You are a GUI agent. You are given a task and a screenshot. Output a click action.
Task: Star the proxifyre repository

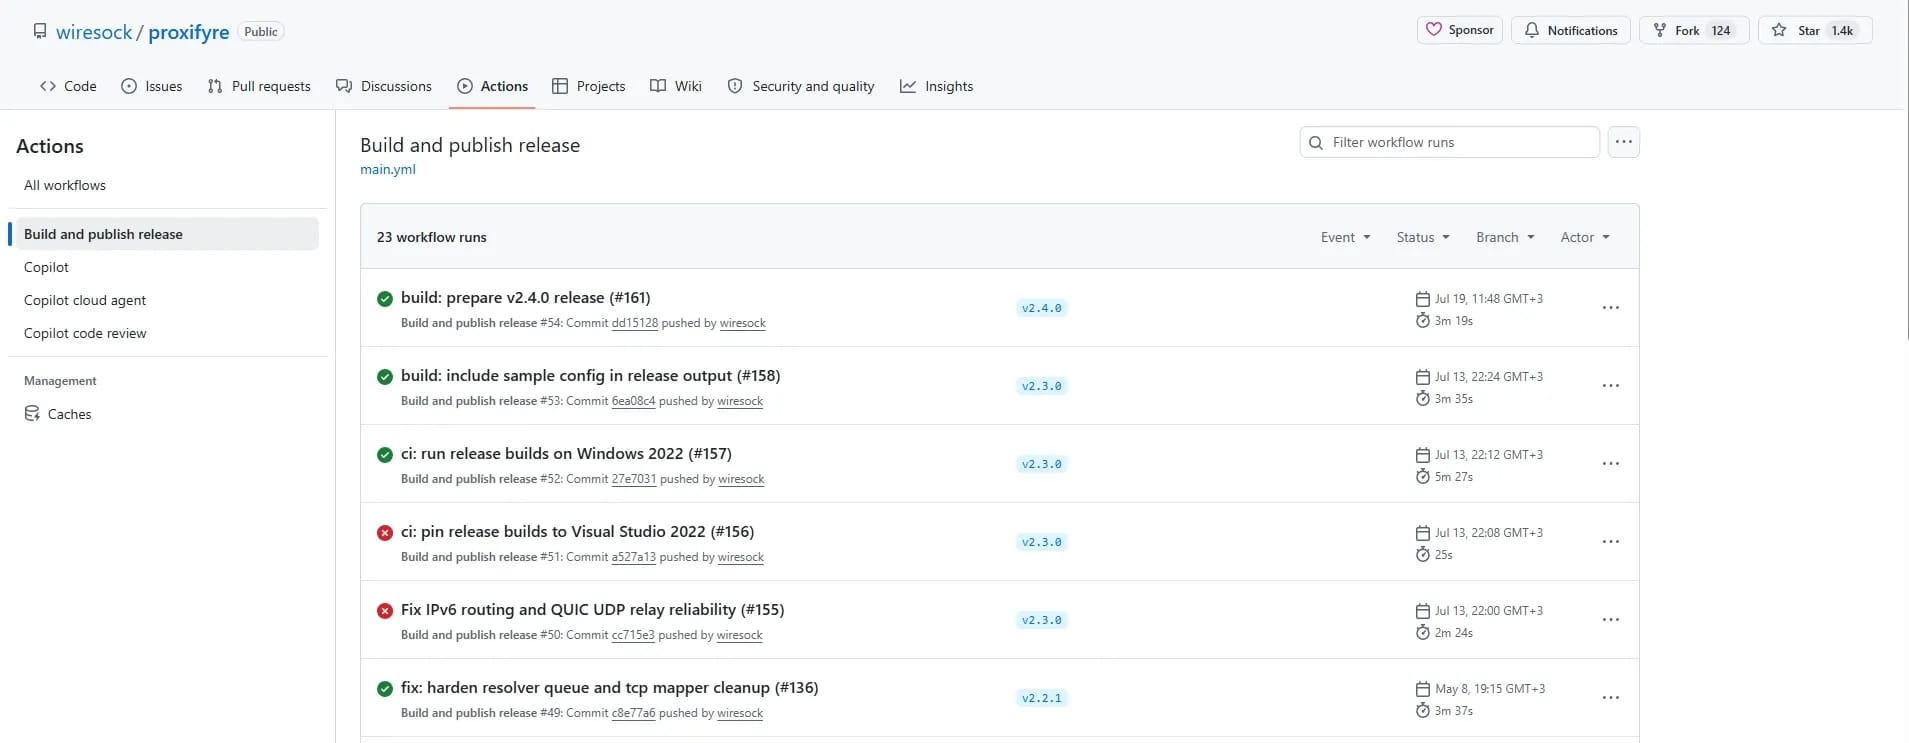1814,30
